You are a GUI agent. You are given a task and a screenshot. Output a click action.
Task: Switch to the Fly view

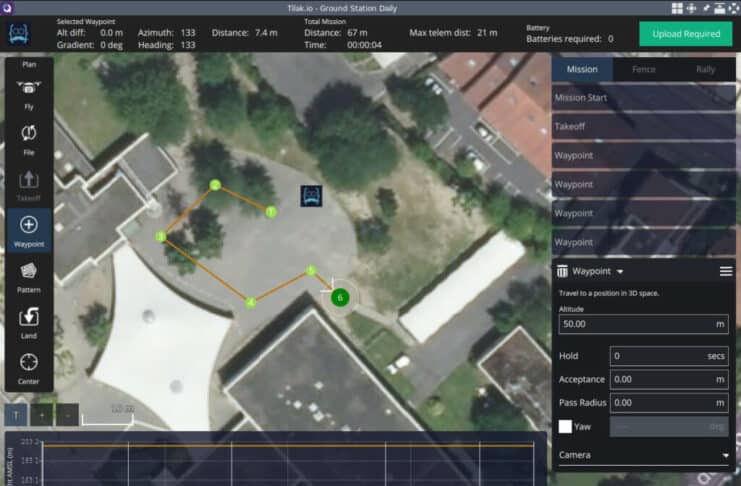point(28,95)
